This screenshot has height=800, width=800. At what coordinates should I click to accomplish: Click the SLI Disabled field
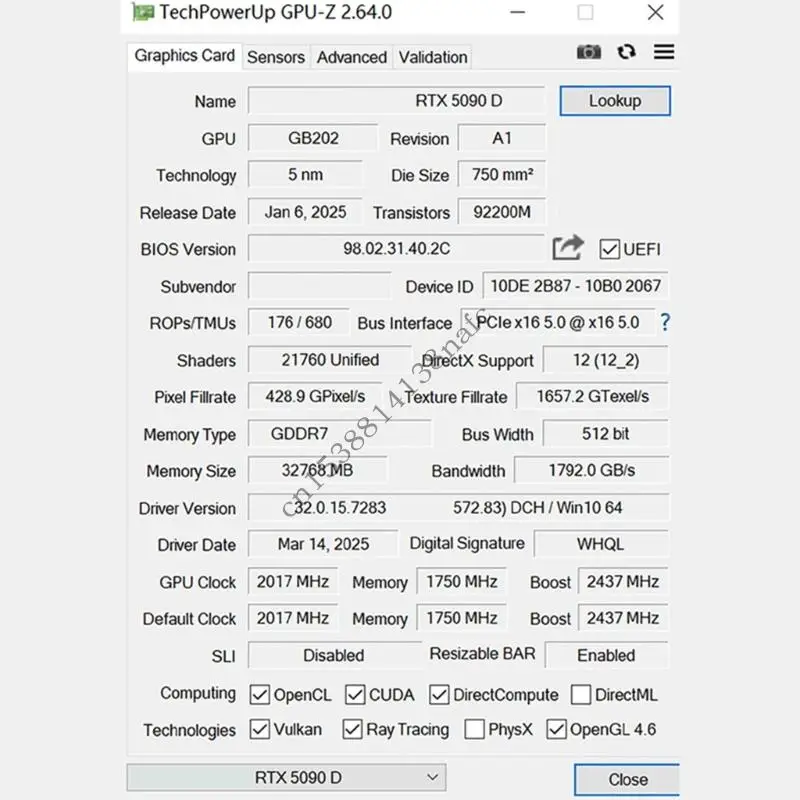tap(334, 655)
